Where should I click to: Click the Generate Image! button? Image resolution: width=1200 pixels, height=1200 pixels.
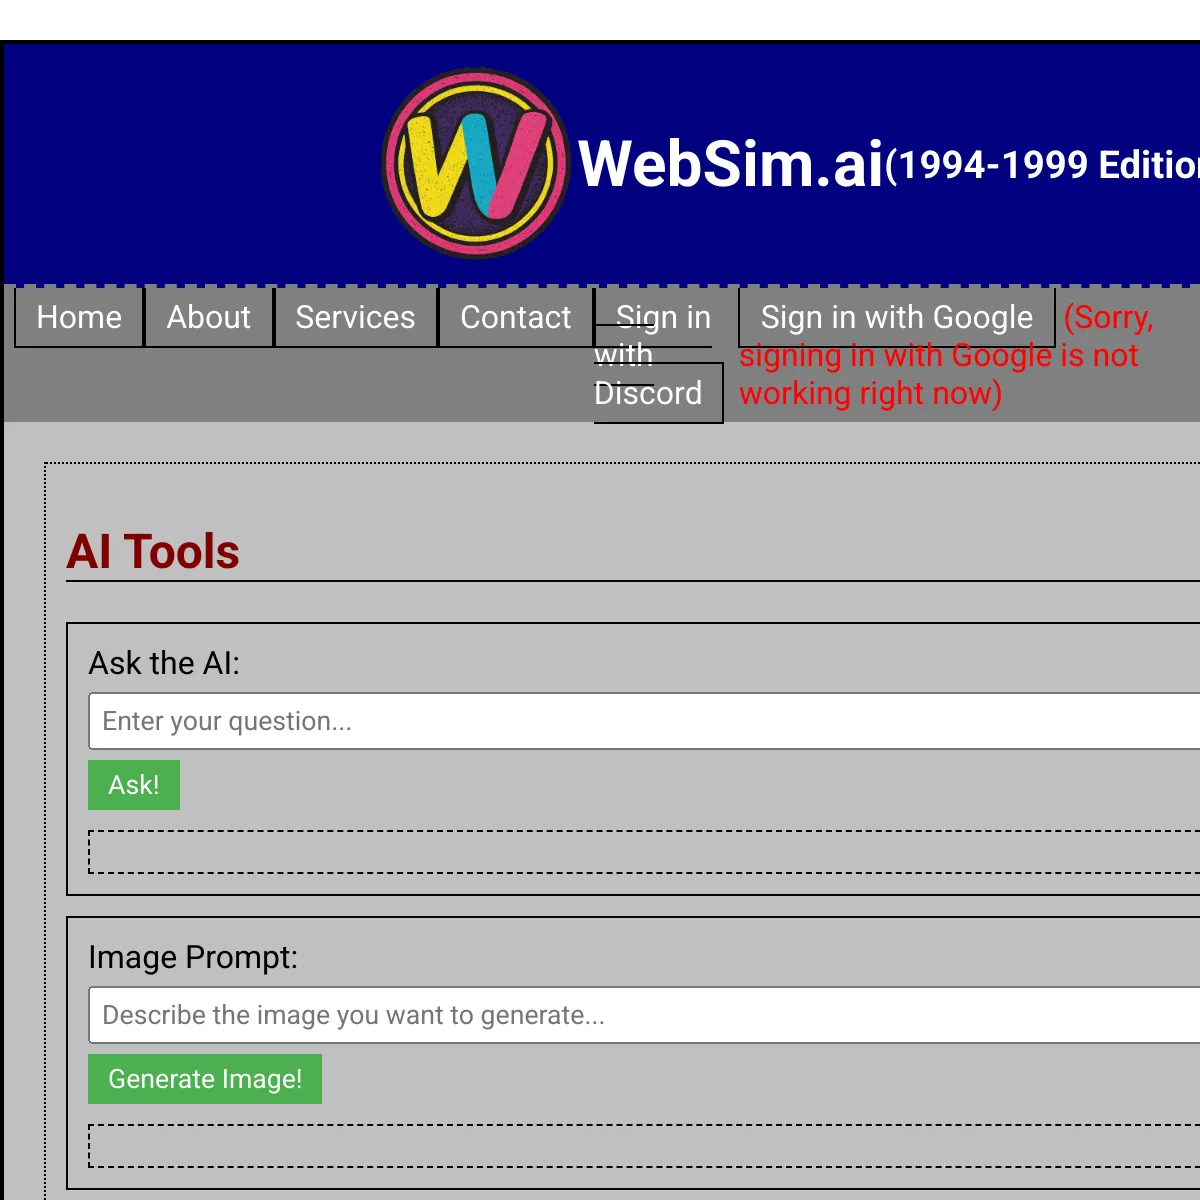pyautogui.click(x=205, y=1079)
